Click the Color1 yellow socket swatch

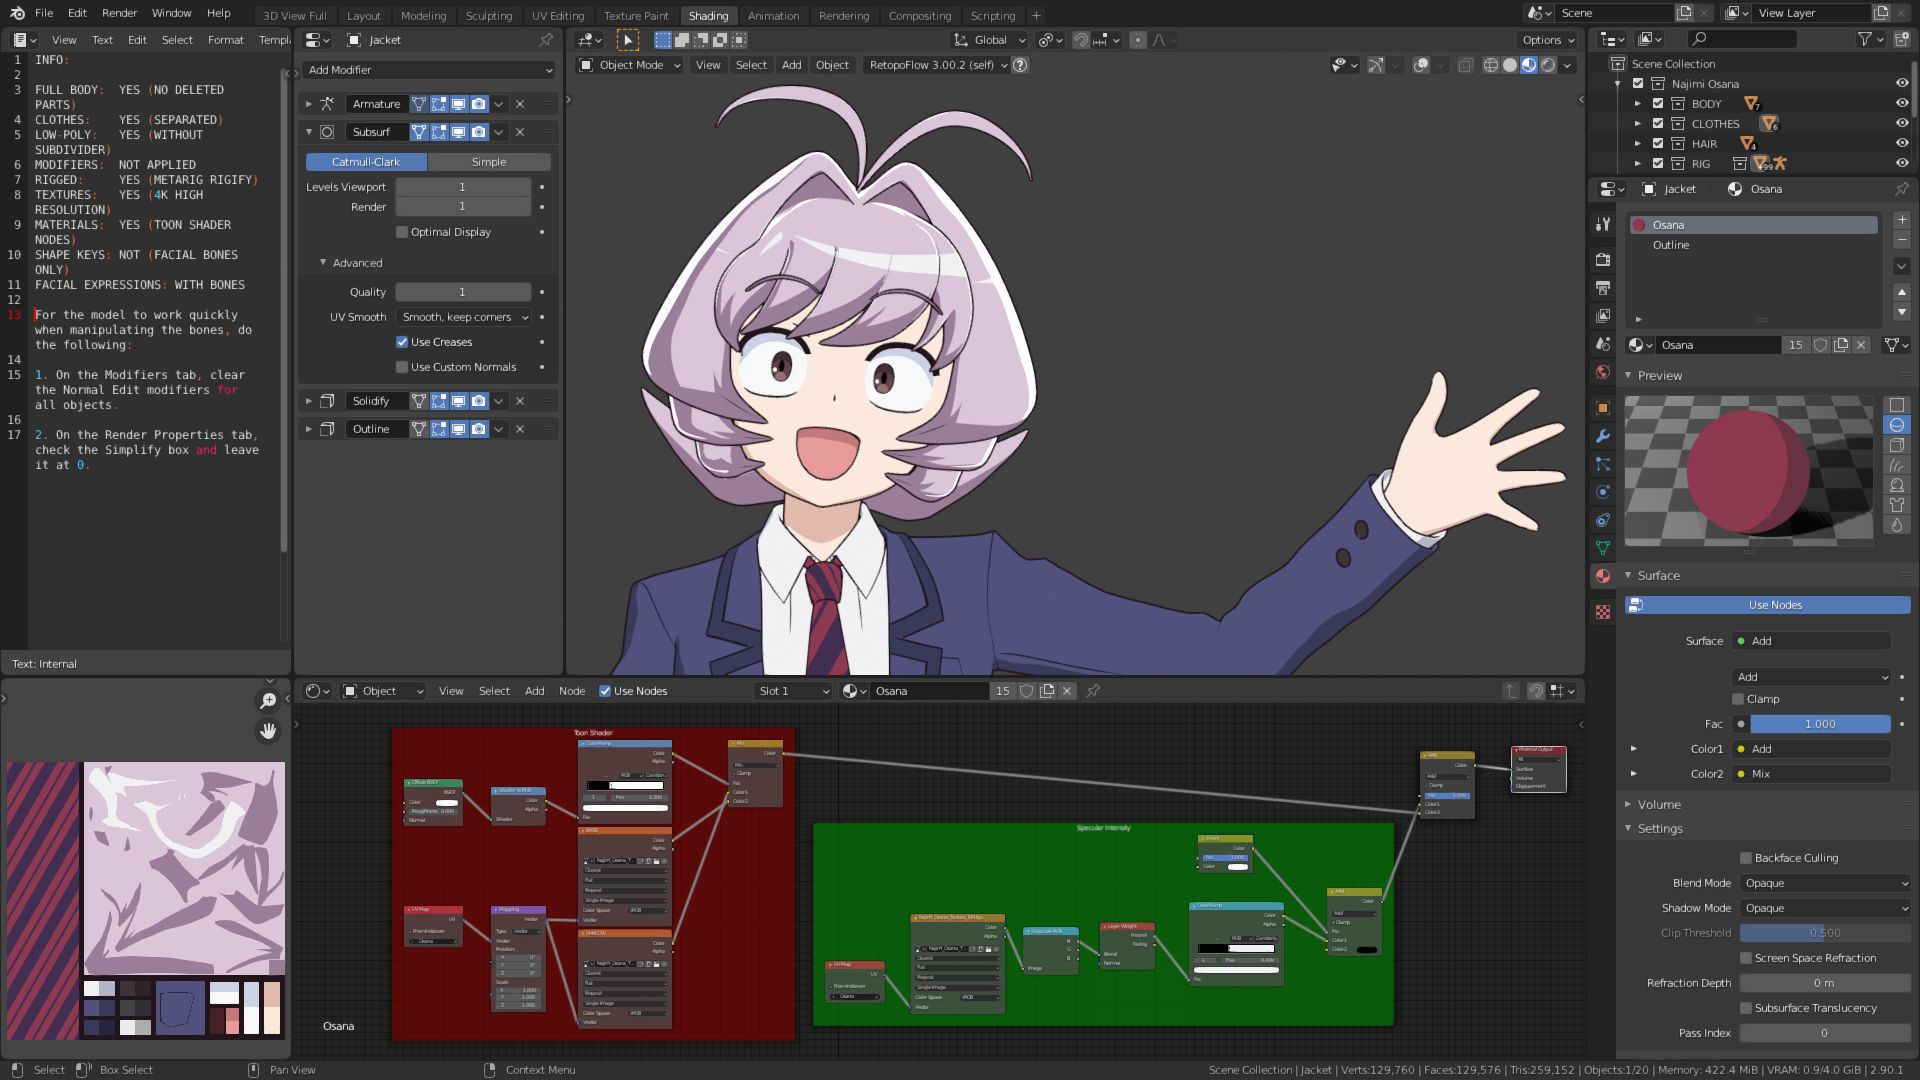click(x=1741, y=749)
